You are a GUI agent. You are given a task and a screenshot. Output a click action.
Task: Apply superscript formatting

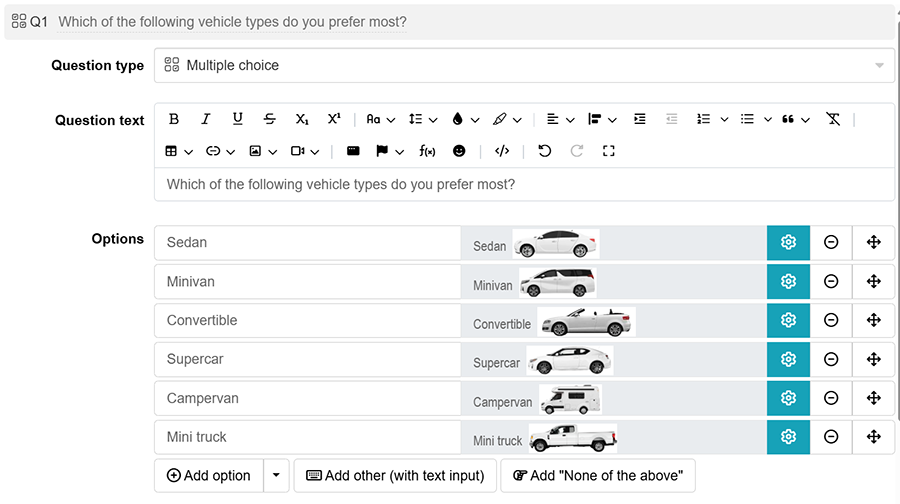point(334,119)
